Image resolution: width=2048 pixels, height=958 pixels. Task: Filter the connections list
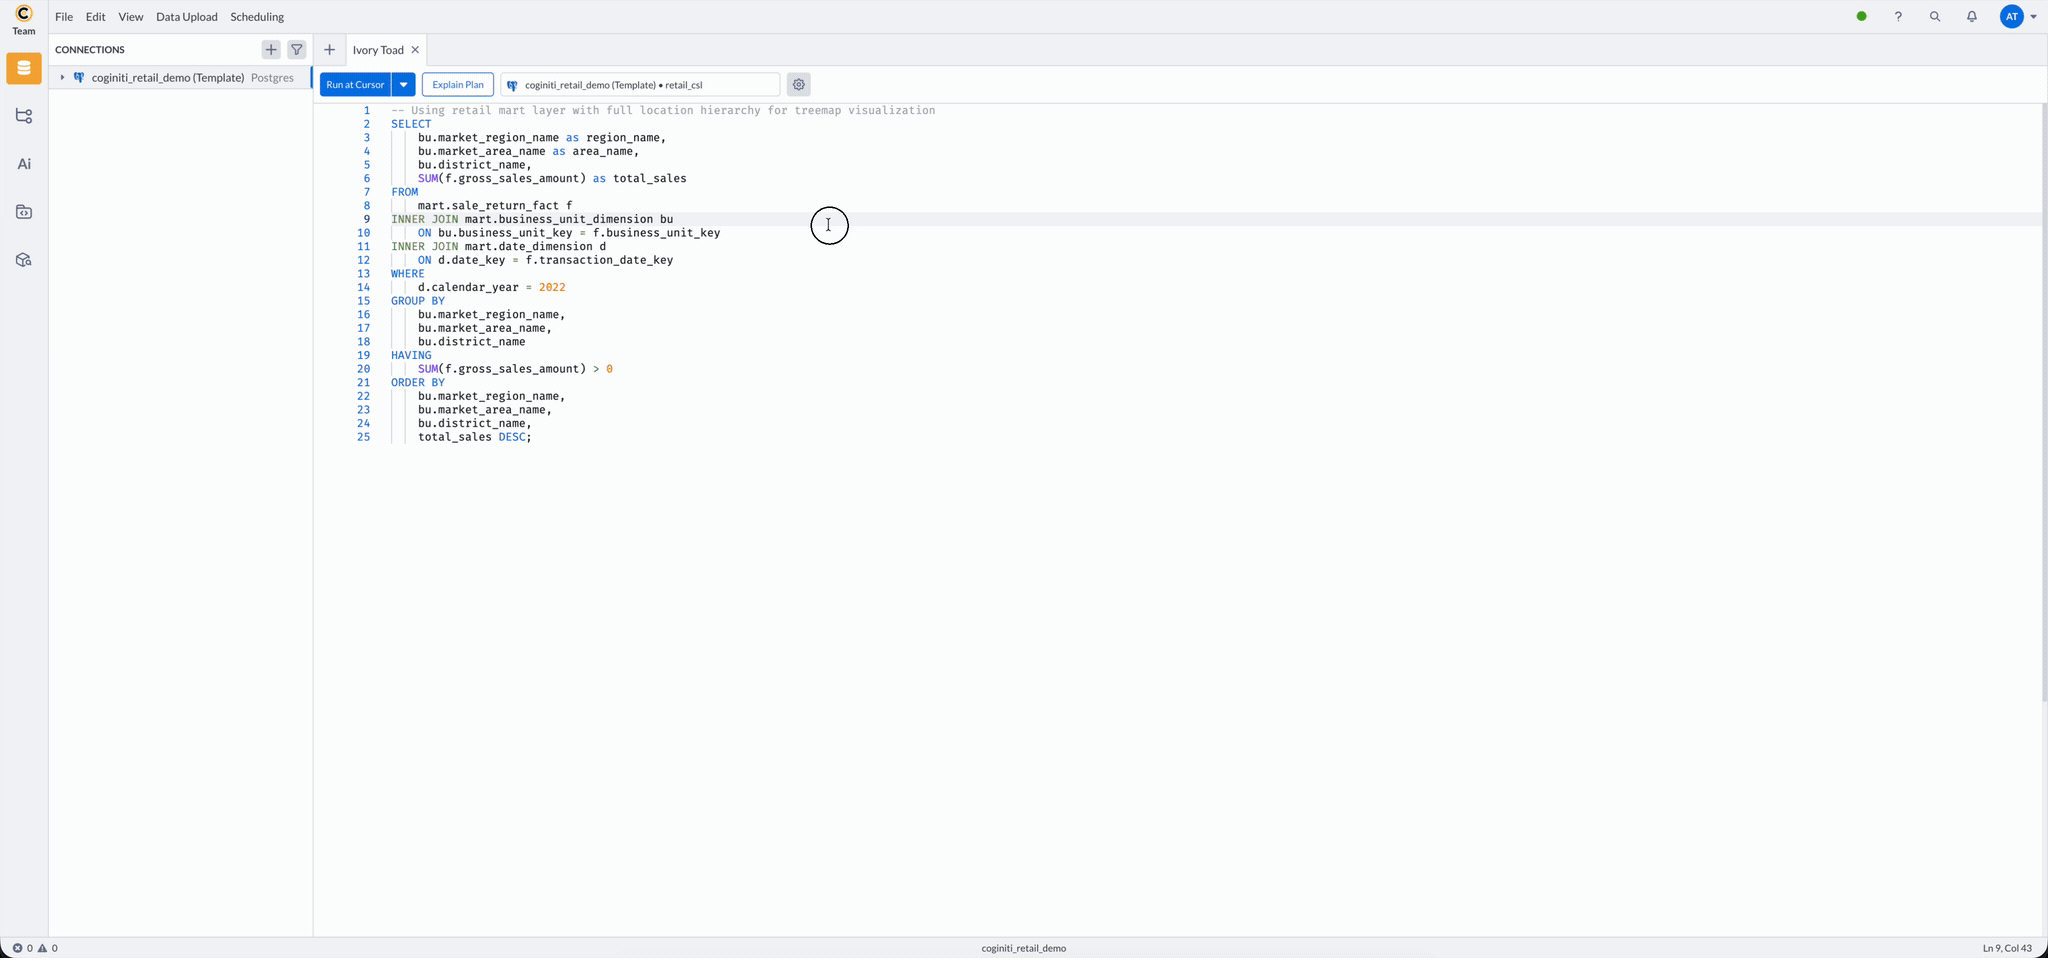pos(297,49)
